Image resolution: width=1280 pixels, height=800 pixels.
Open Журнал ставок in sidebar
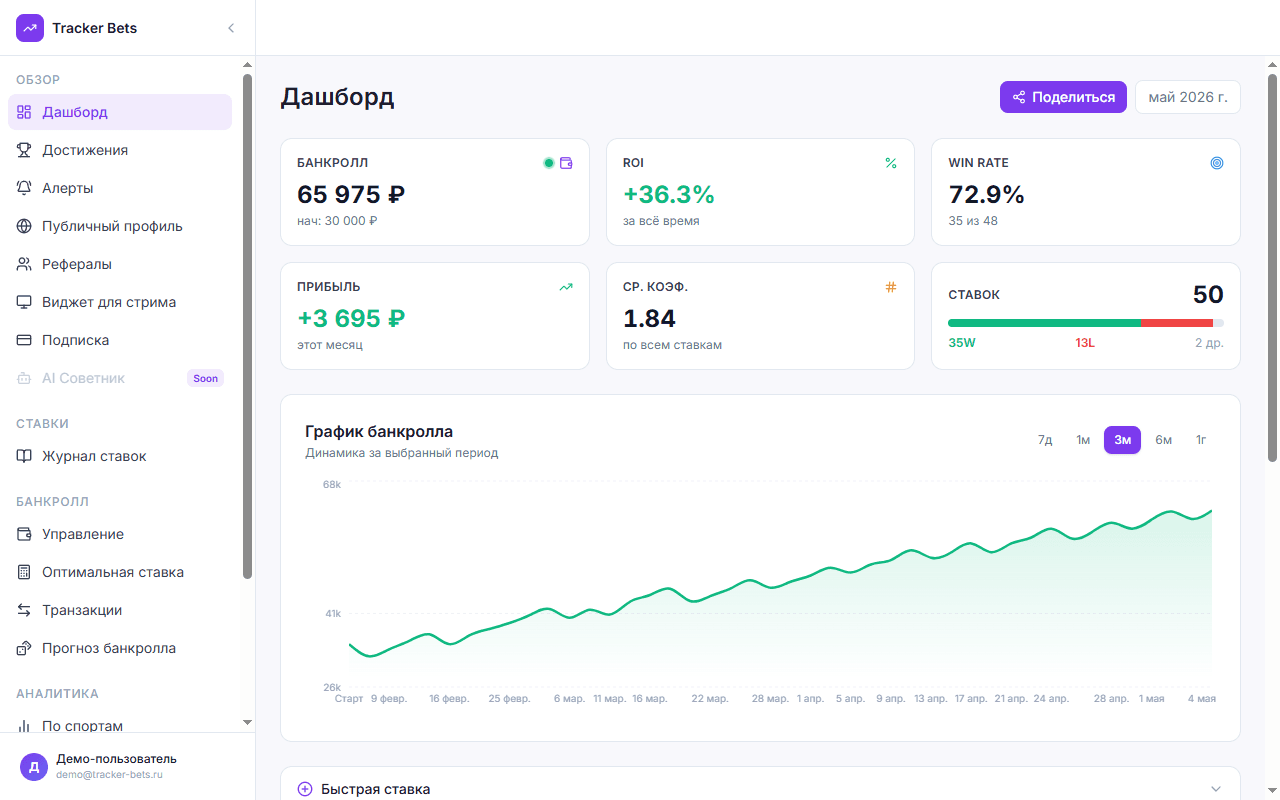(120, 456)
